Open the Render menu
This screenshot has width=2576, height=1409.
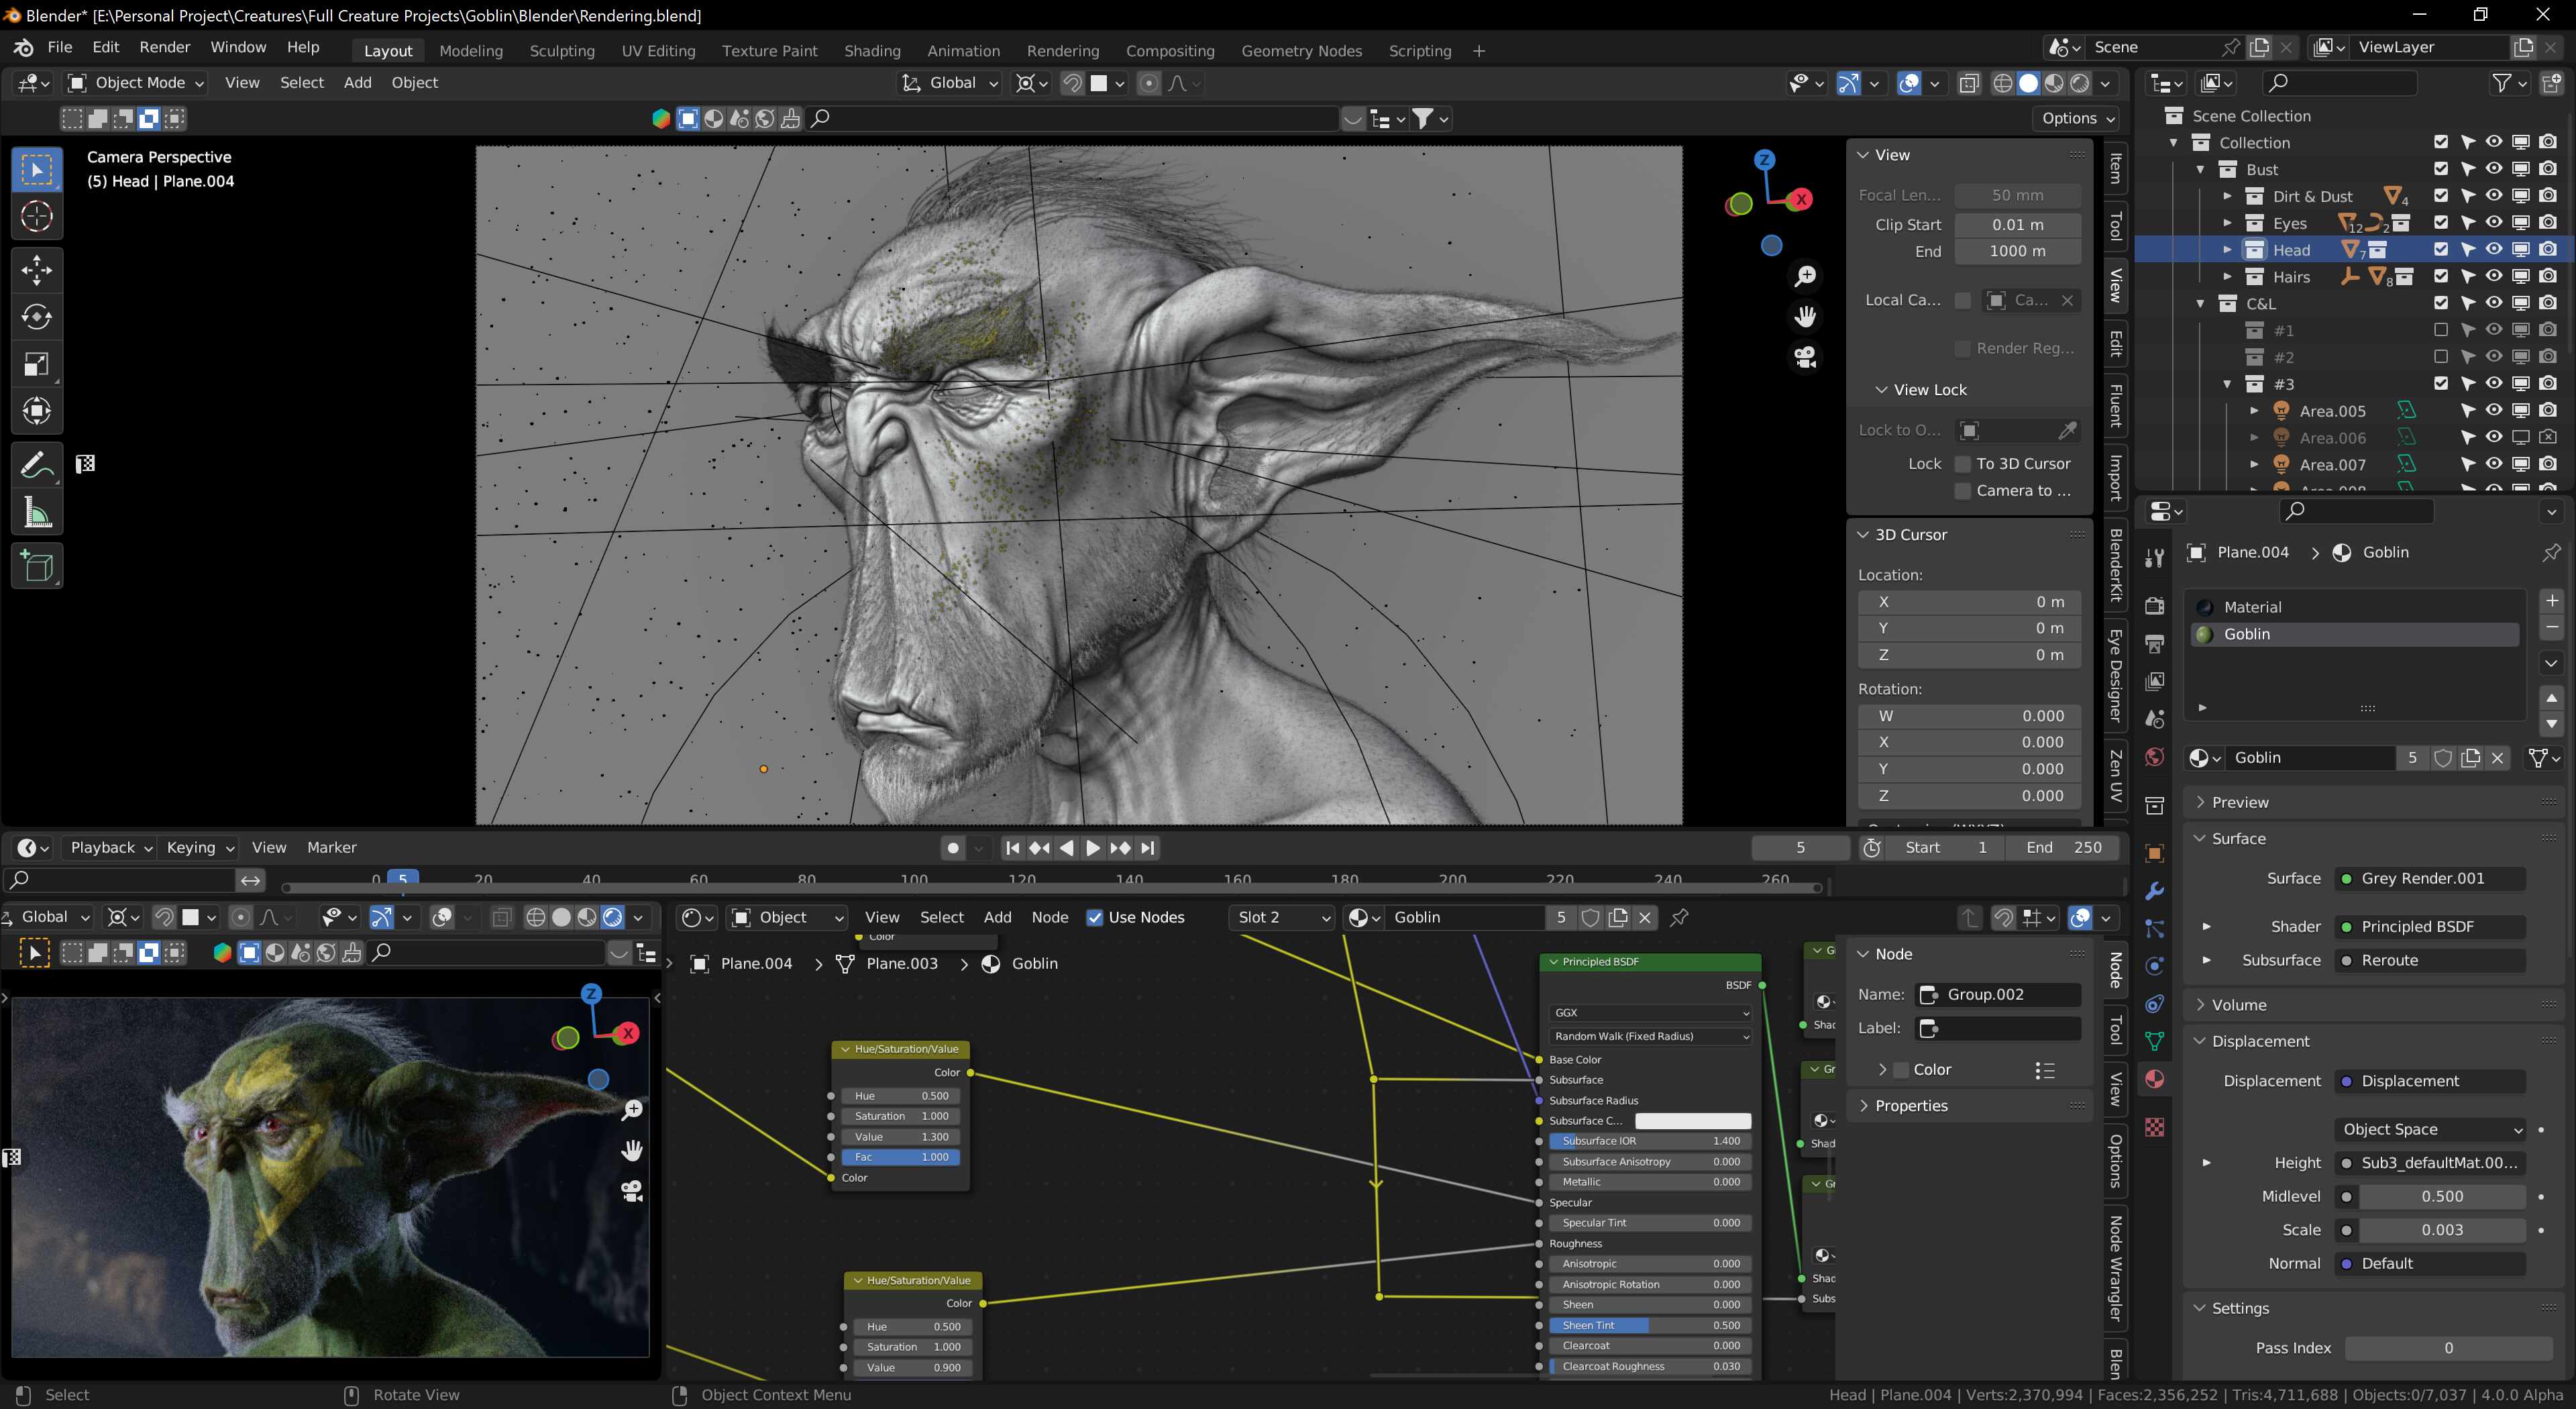[x=165, y=47]
